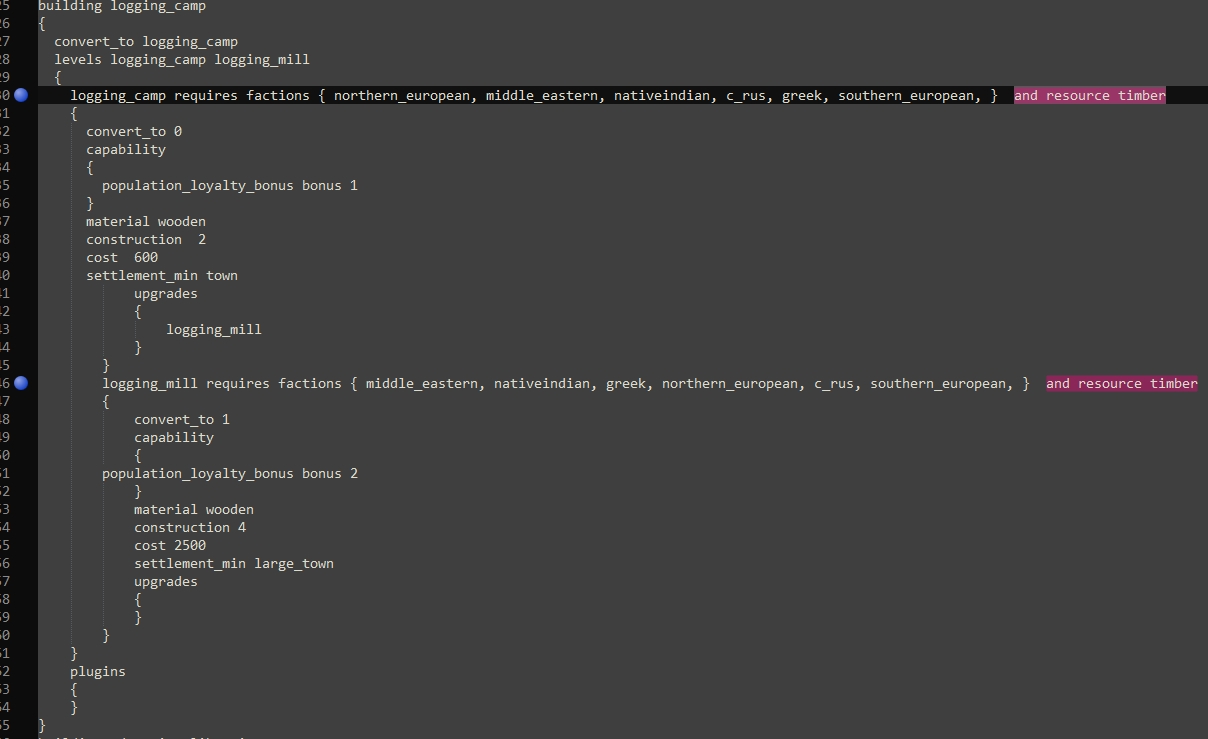Click the 'cost 2500' line
Screen dimensions: 1208x739
[170, 546]
